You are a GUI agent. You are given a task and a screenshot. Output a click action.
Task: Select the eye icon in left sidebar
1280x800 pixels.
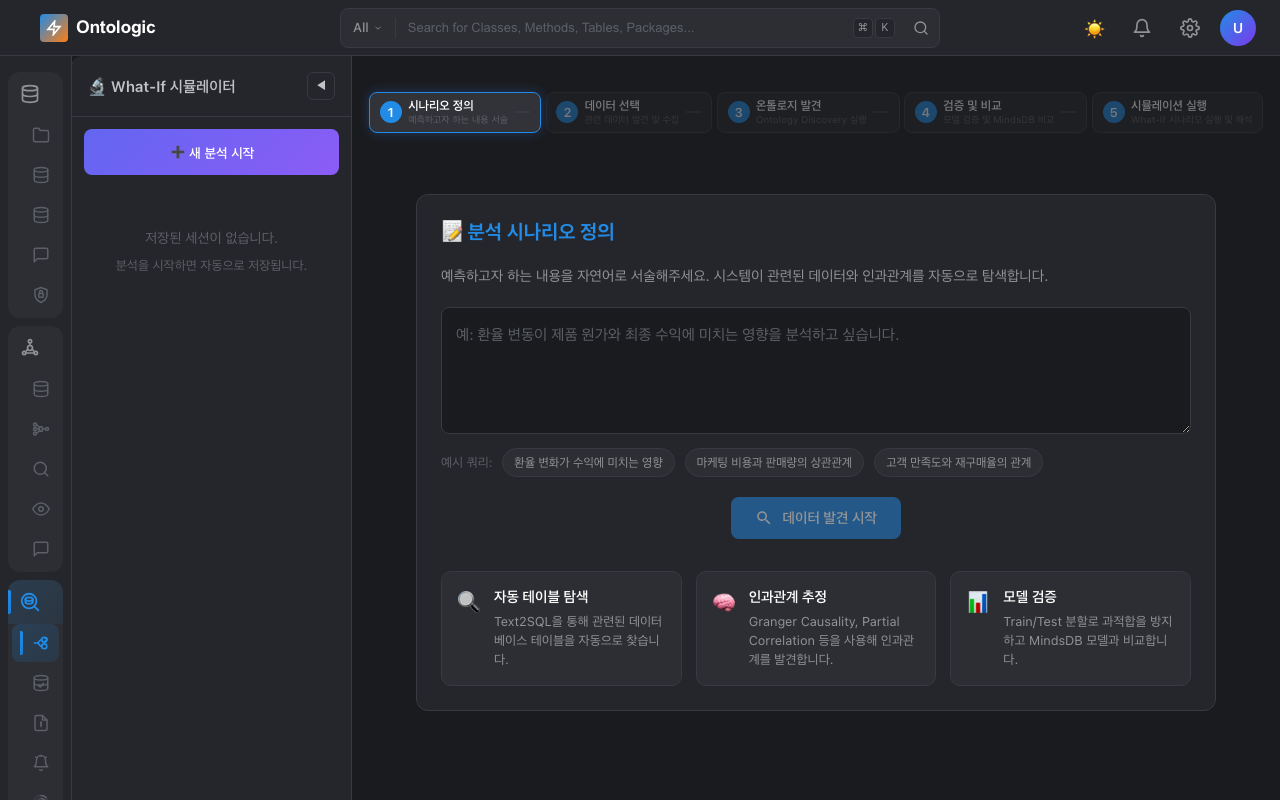coord(41,509)
